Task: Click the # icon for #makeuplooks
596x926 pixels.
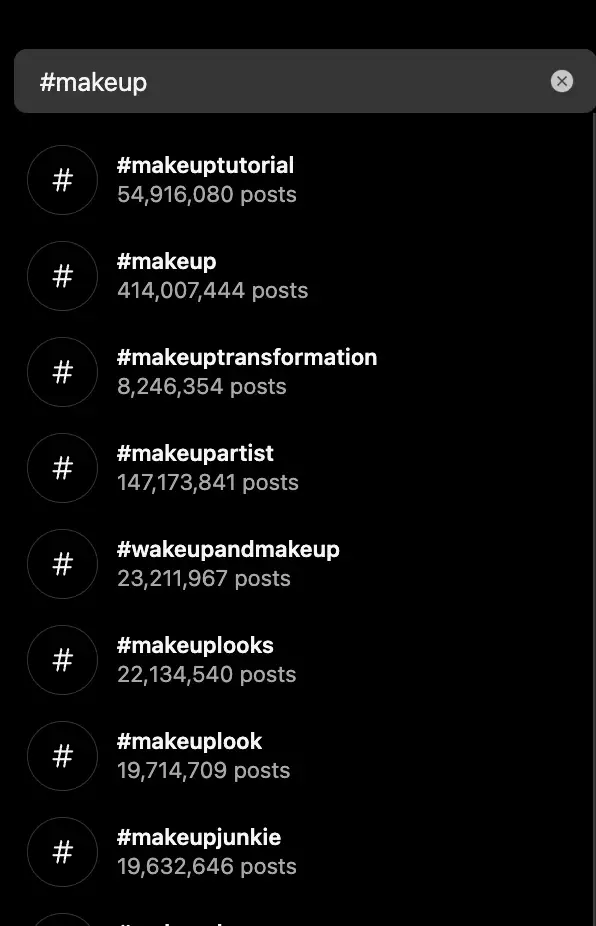Action: [x=62, y=660]
